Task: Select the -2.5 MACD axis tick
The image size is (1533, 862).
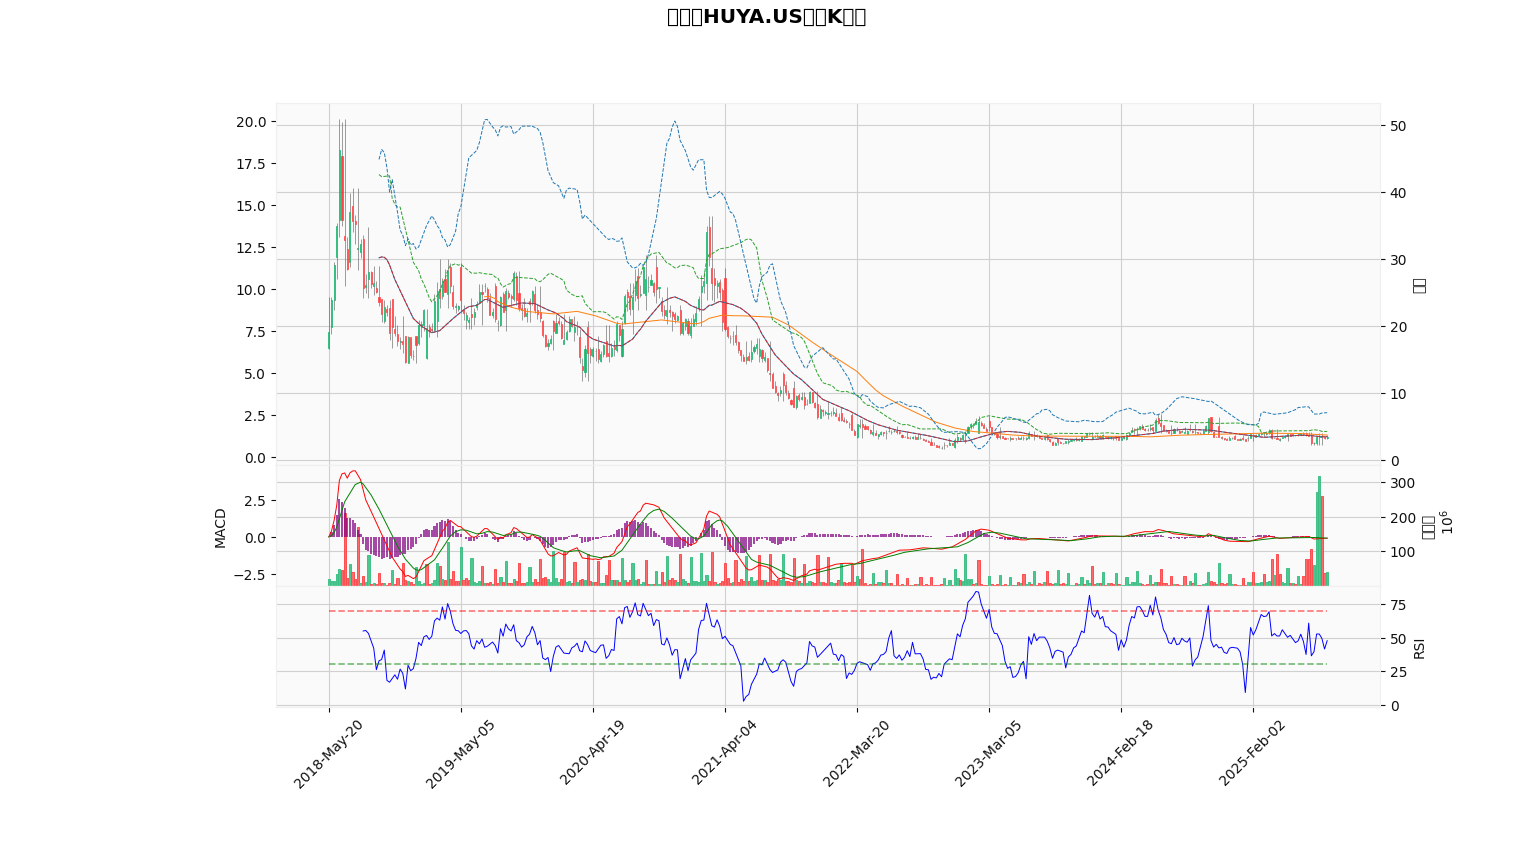Action: (x=251, y=575)
